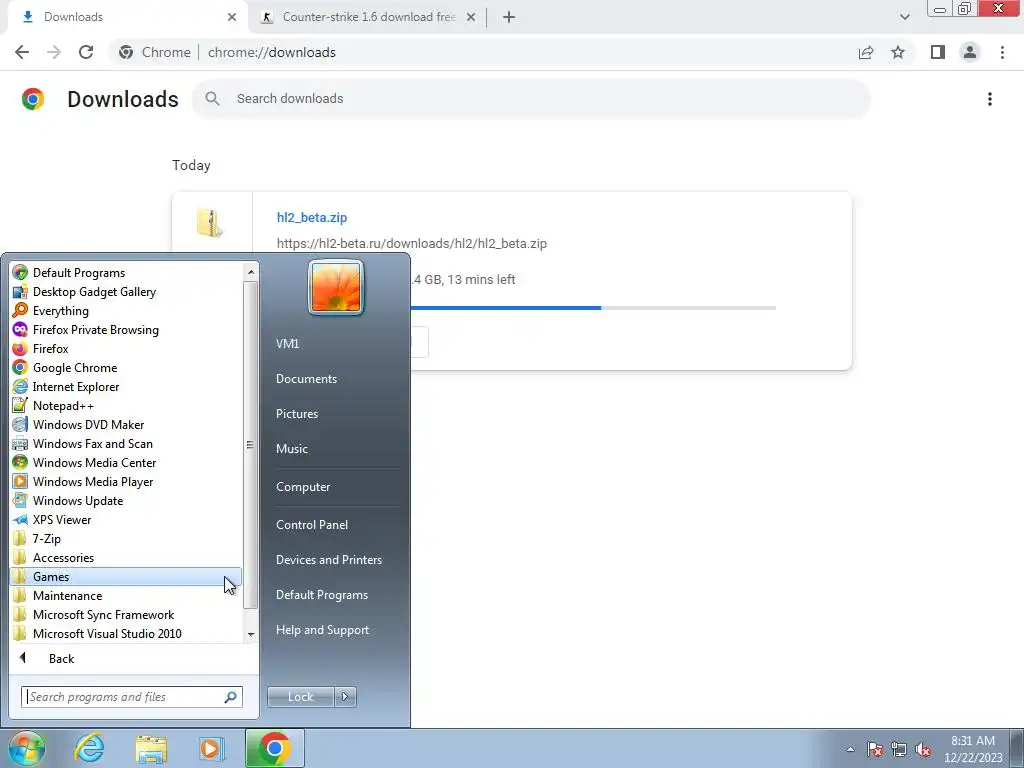Launch Windows DVD Maker
The width and height of the screenshot is (1024, 768).
click(88, 424)
